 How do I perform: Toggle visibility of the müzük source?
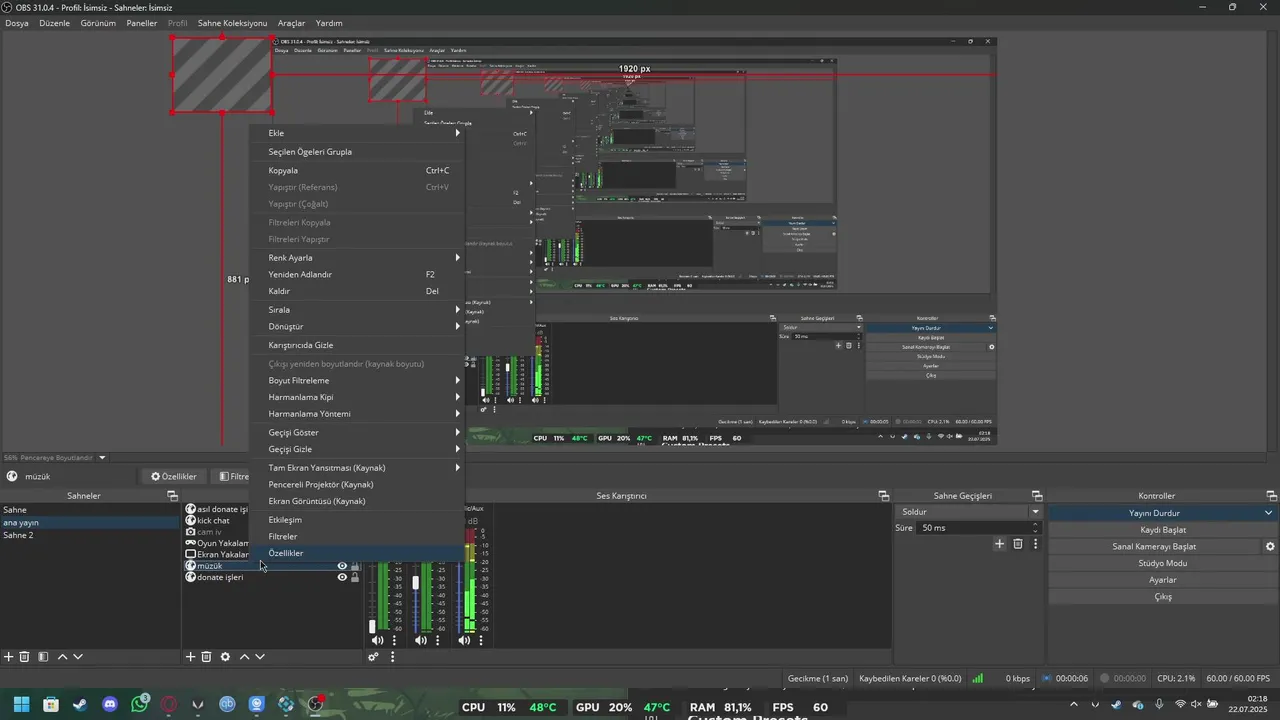coord(342,566)
